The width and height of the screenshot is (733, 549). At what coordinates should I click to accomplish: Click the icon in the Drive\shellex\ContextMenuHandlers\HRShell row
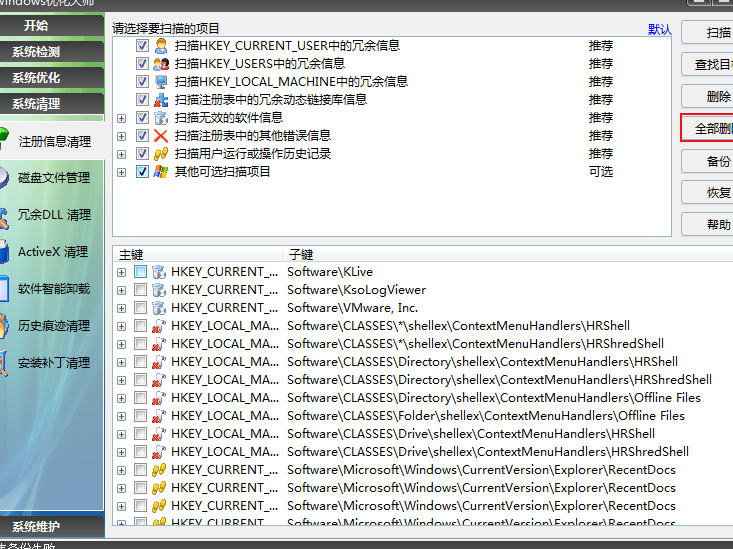pos(159,434)
